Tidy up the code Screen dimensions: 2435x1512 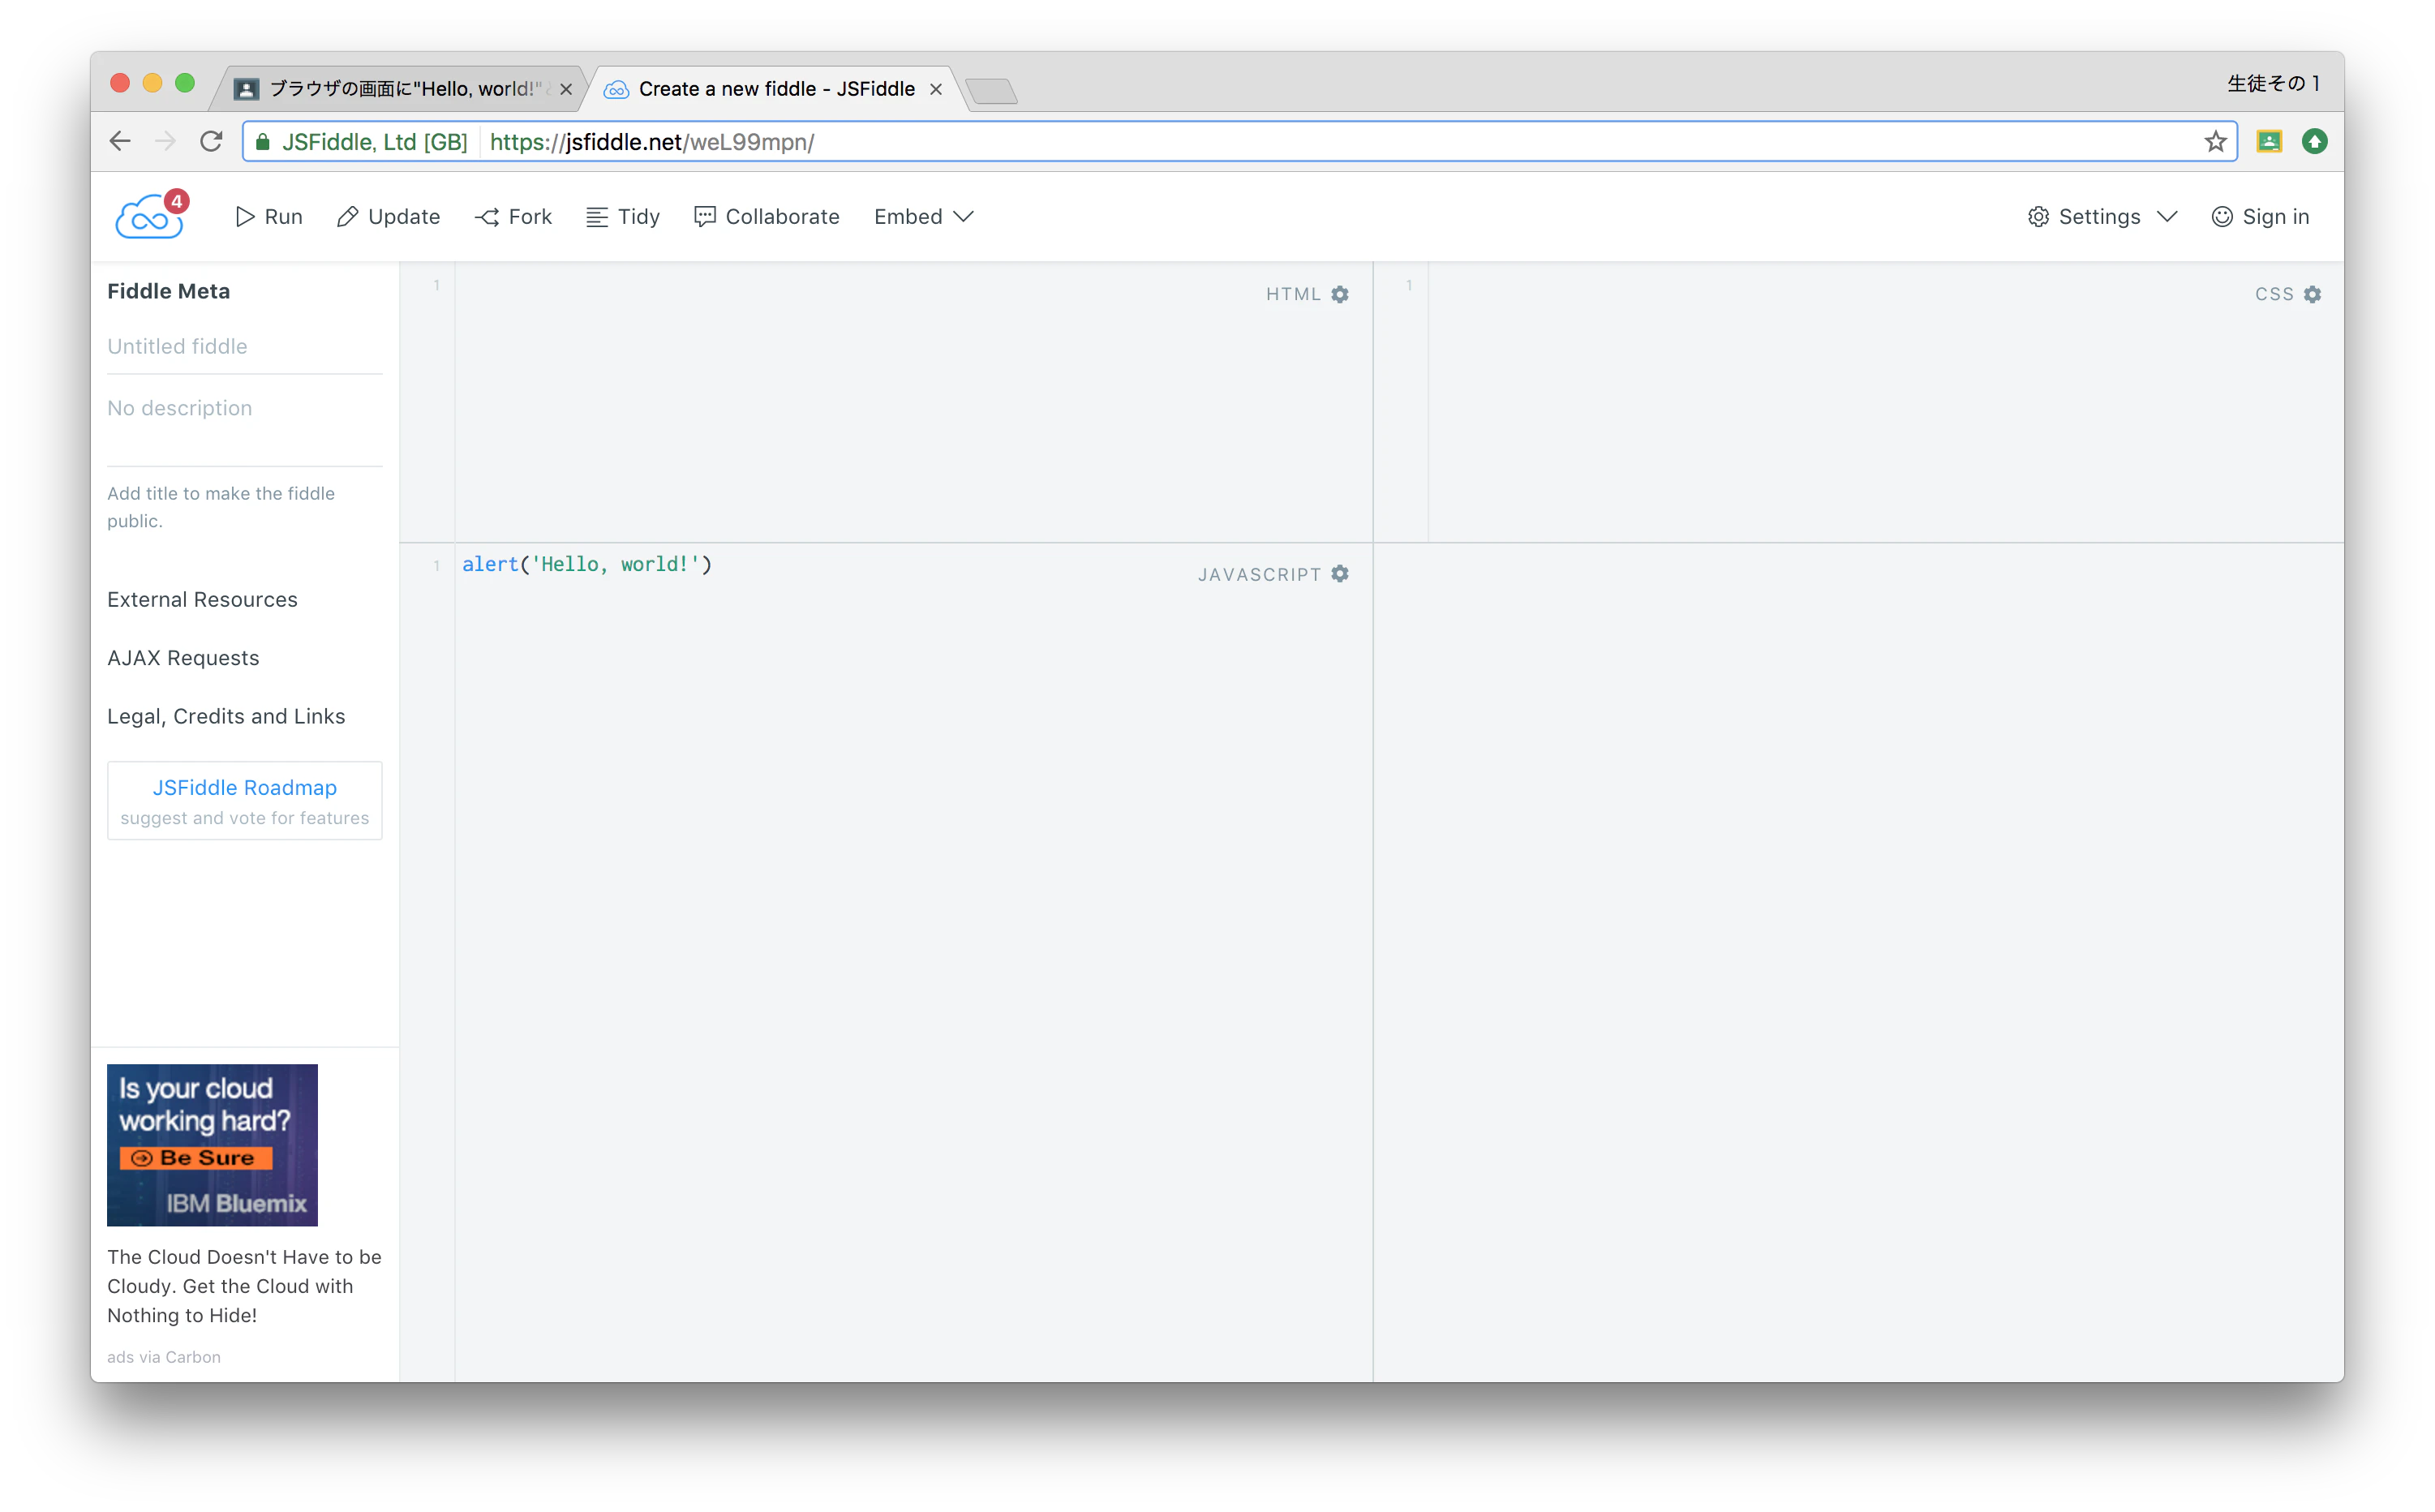(x=623, y=217)
